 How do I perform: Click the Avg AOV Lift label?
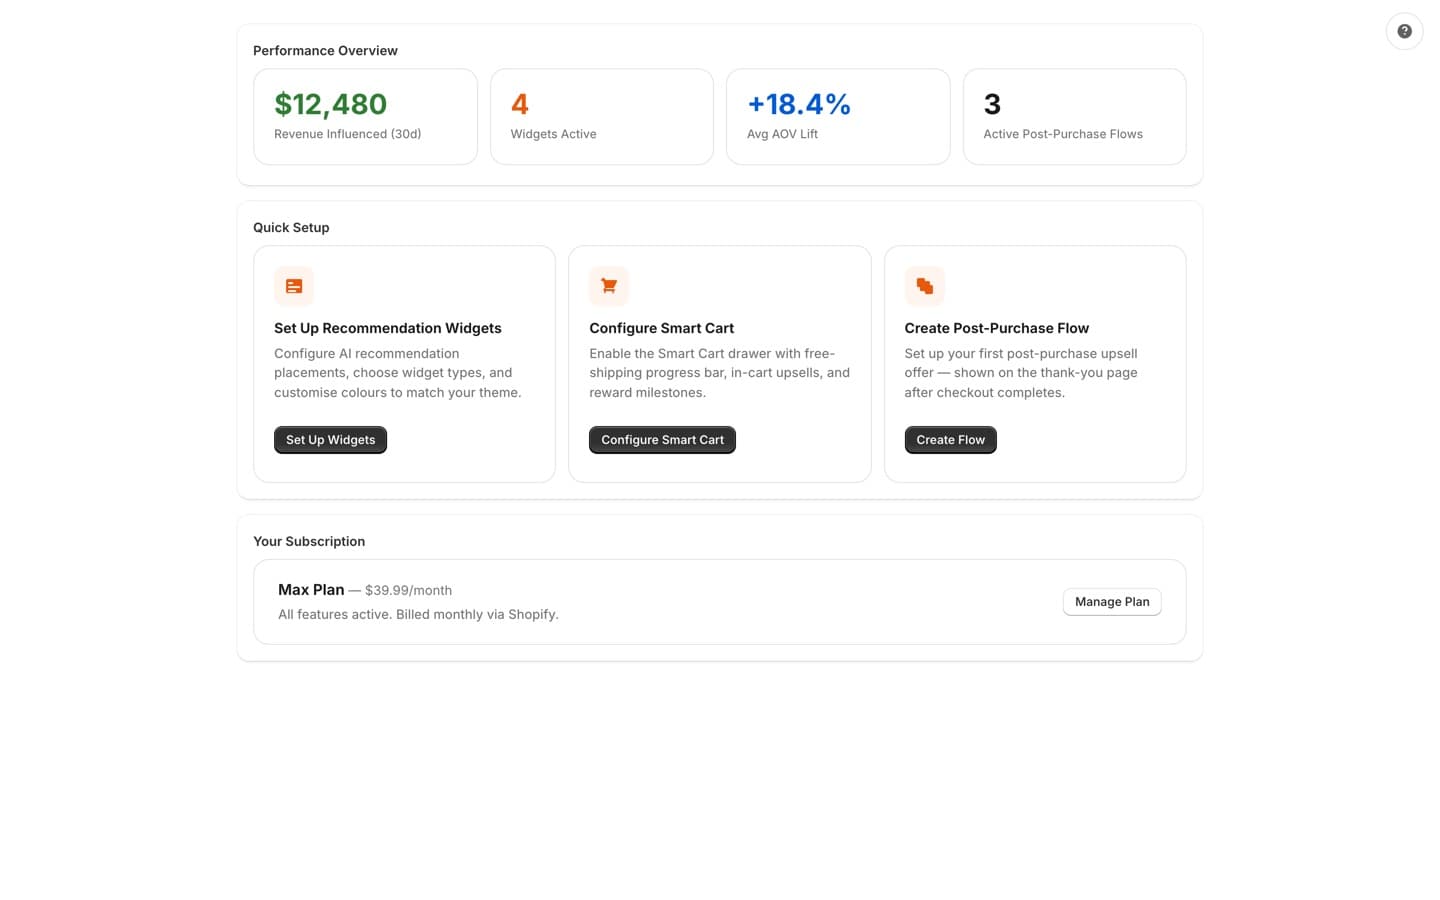(782, 134)
